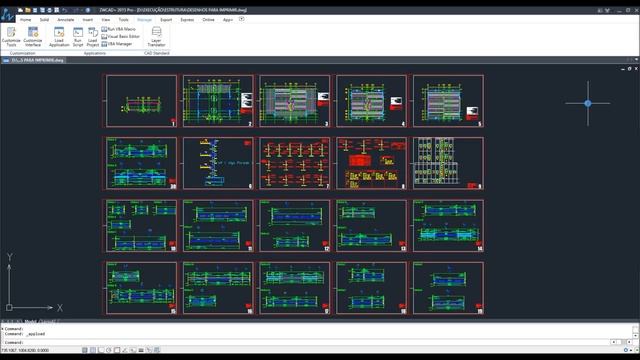This screenshot has height=360, width=640.
Task: Click the blue round icon after Redo
Action: [x=87, y=10]
